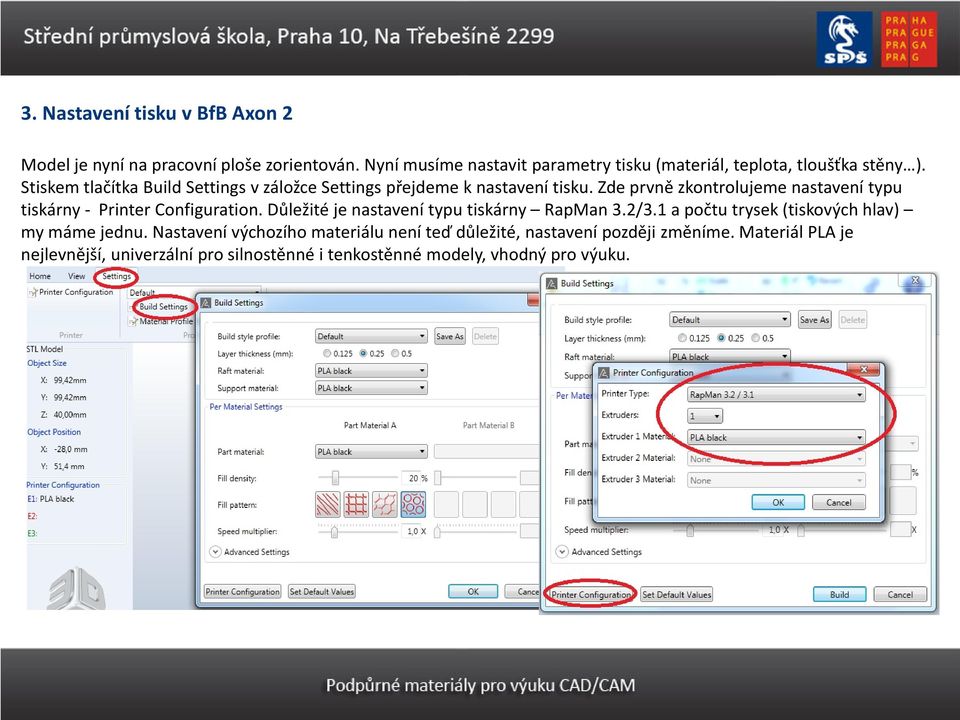The image size is (960, 720).
Task: Click Printer Configuration in the ribbon
Action: pos(76,292)
